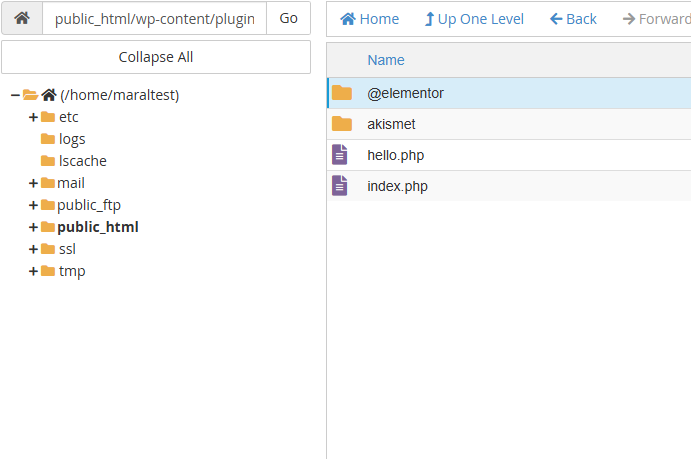Collapse the /home/maraltest root node

pos(15,95)
